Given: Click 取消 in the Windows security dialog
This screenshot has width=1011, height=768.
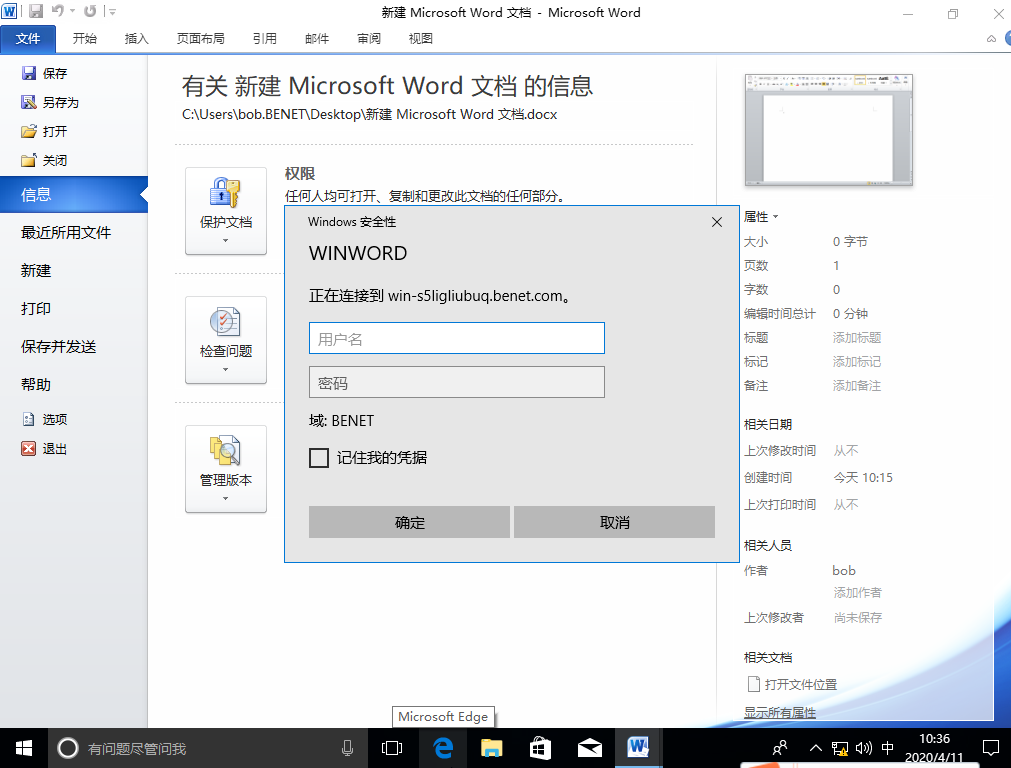Looking at the screenshot, I should click(614, 522).
